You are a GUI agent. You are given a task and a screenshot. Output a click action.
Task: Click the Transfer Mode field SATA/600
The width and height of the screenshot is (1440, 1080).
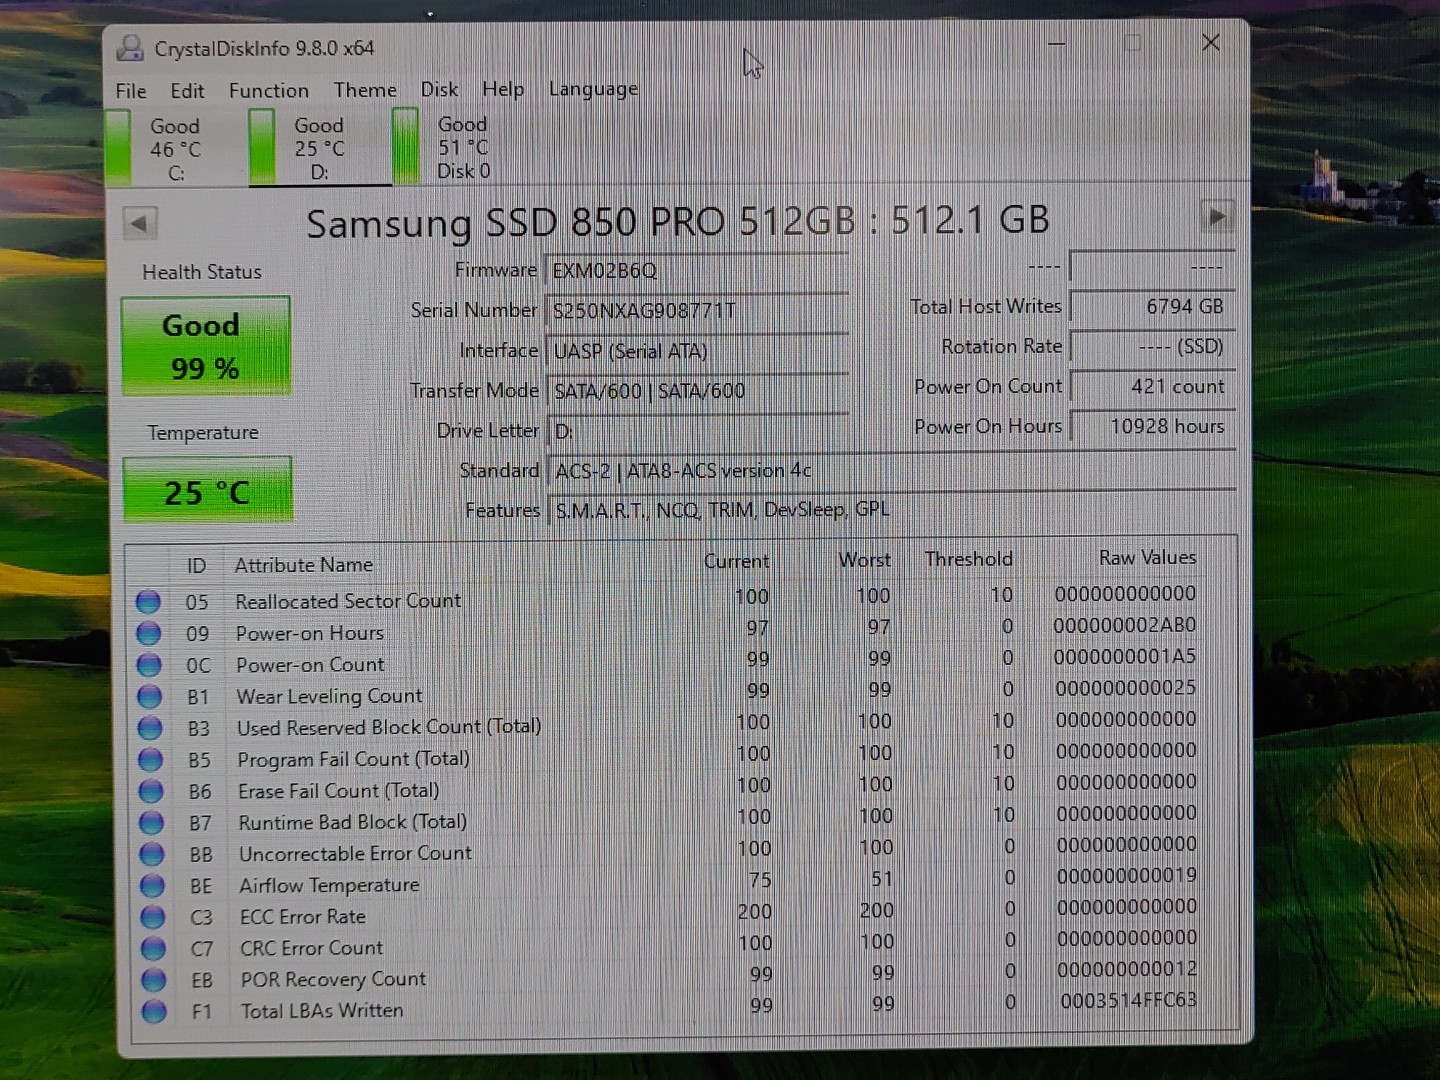pyautogui.click(x=697, y=391)
